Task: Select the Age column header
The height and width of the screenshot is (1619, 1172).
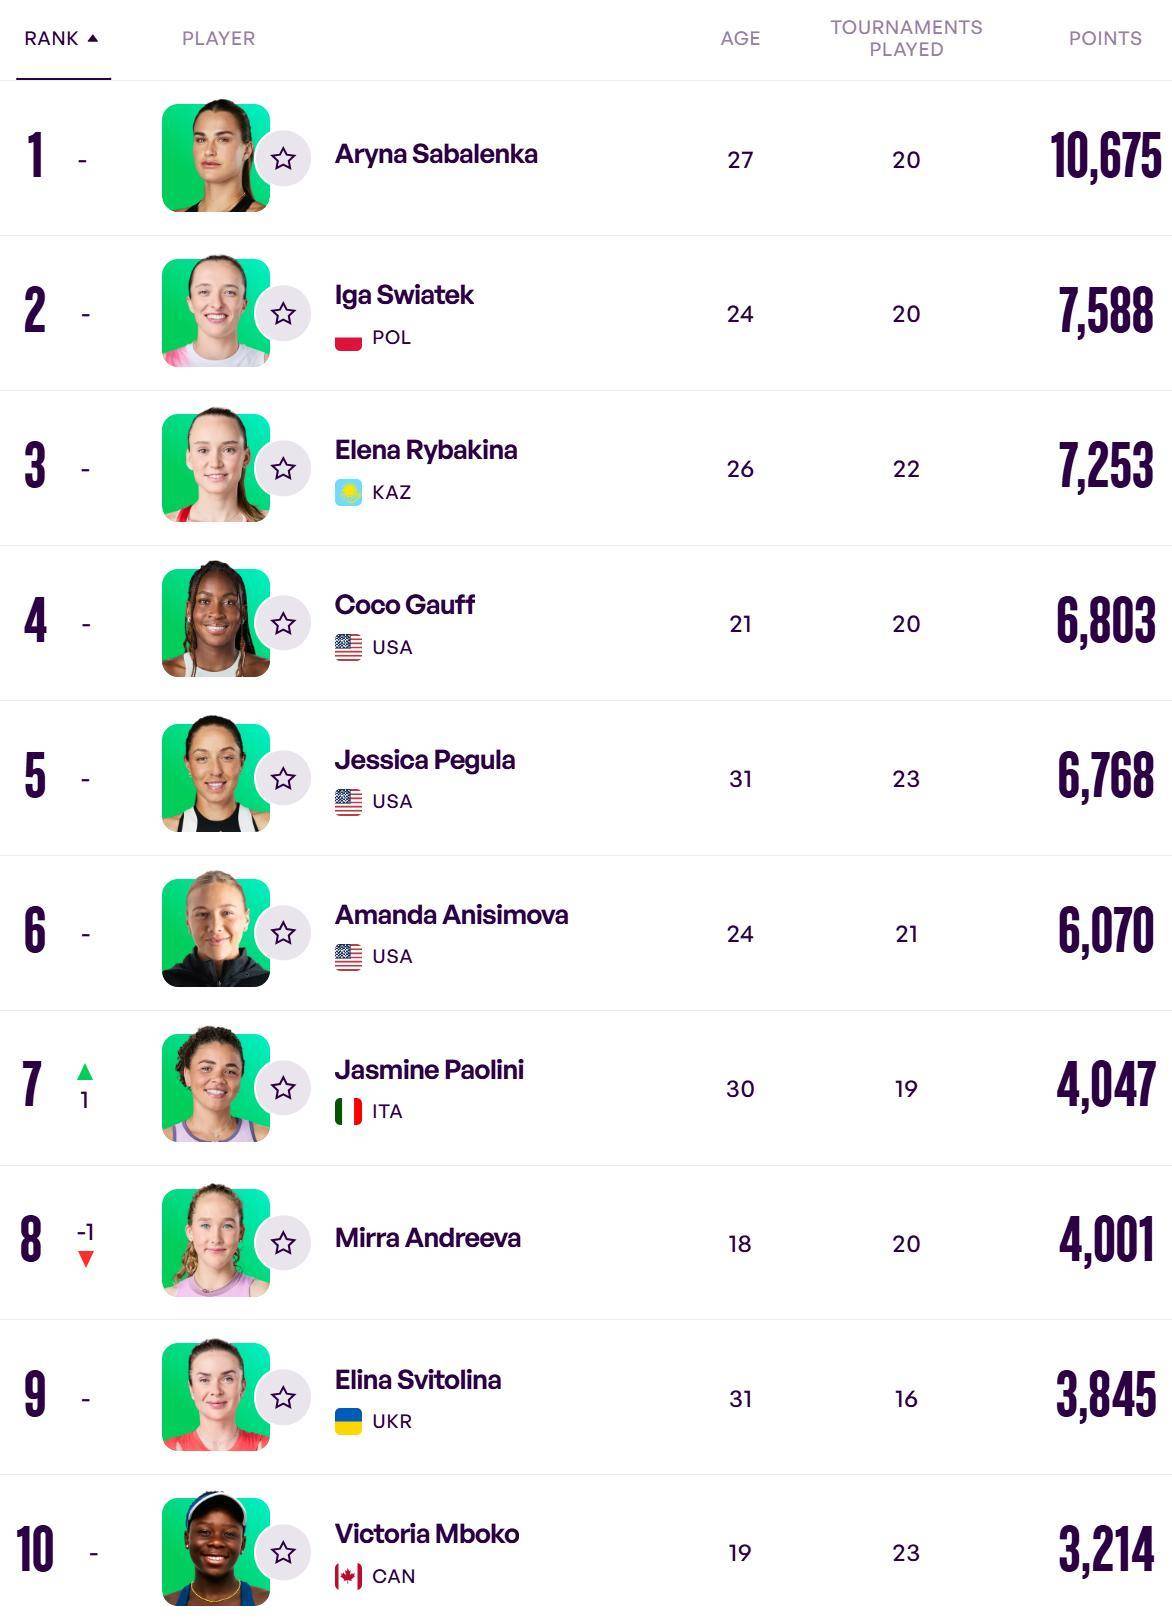Action: point(740,38)
